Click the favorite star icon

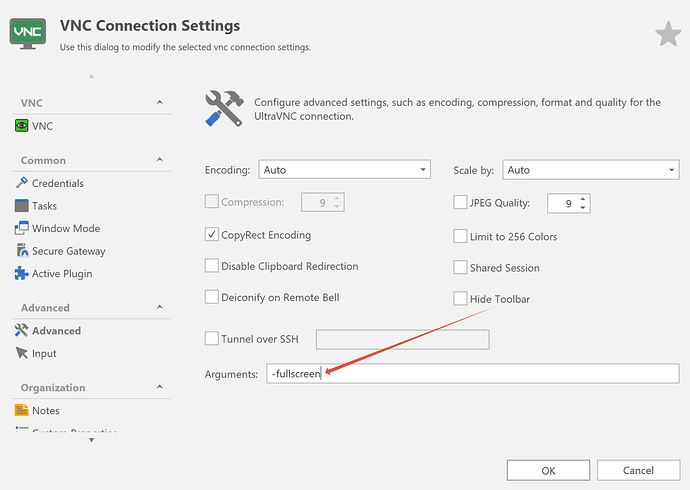point(668,34)
